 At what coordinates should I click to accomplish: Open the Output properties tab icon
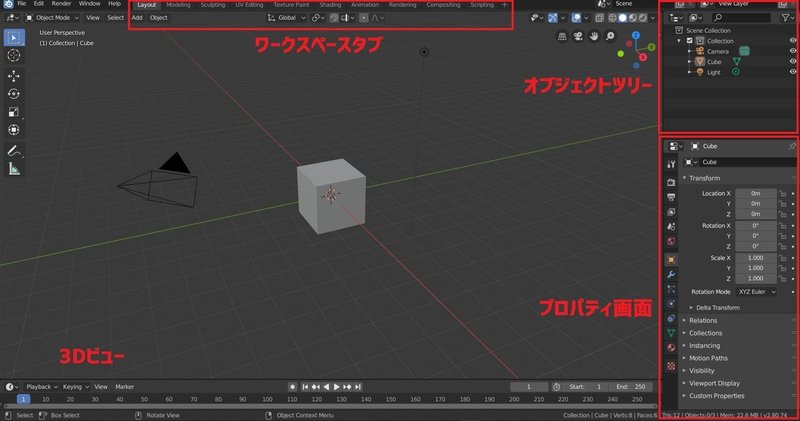point(671,197)
